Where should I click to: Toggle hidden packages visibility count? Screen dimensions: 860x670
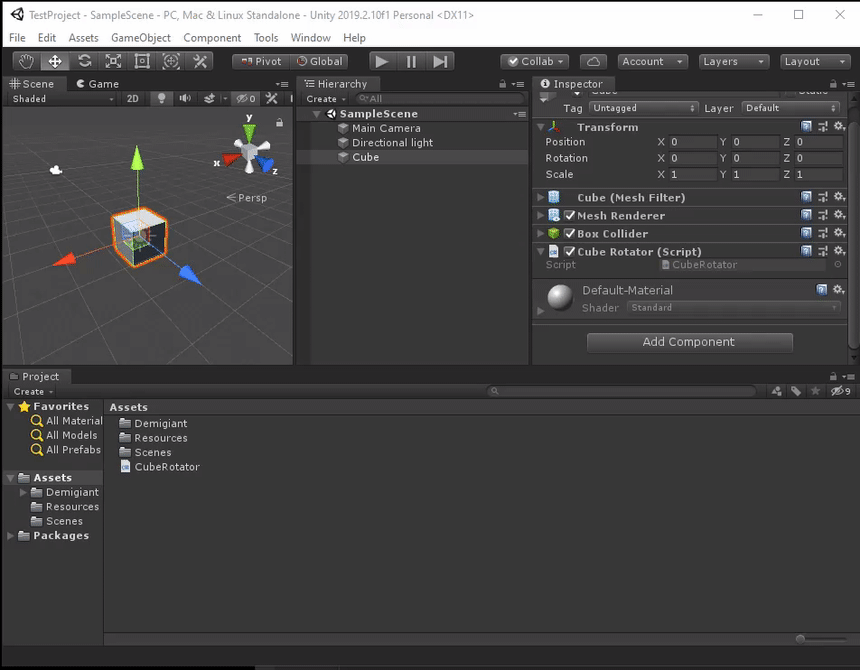(x=841, y=391)
